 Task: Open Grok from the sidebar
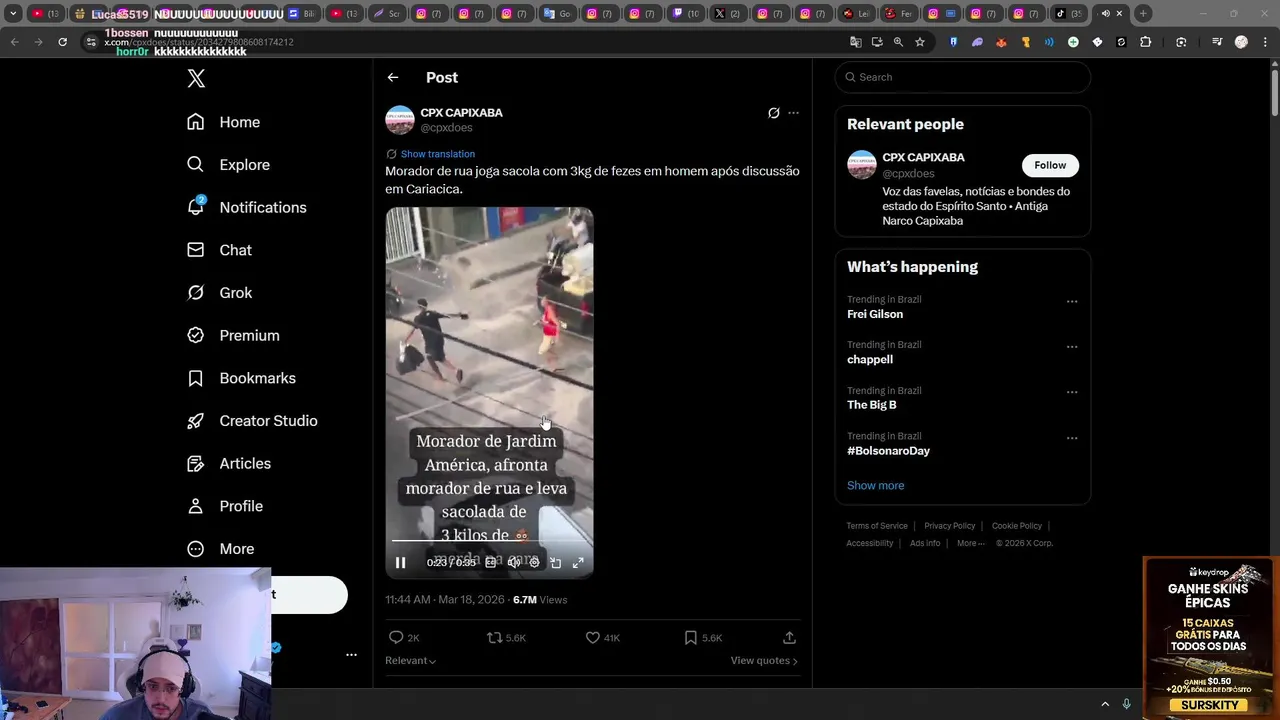point(219,293)
